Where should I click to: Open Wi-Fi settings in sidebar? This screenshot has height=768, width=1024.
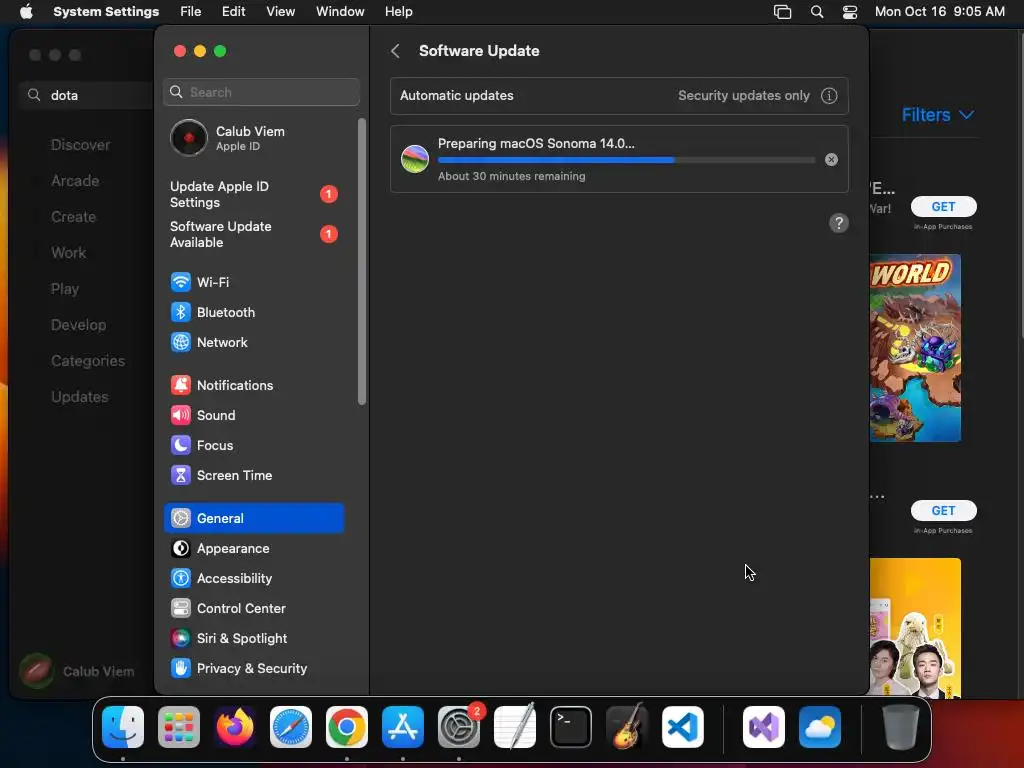tap(254, 282)
